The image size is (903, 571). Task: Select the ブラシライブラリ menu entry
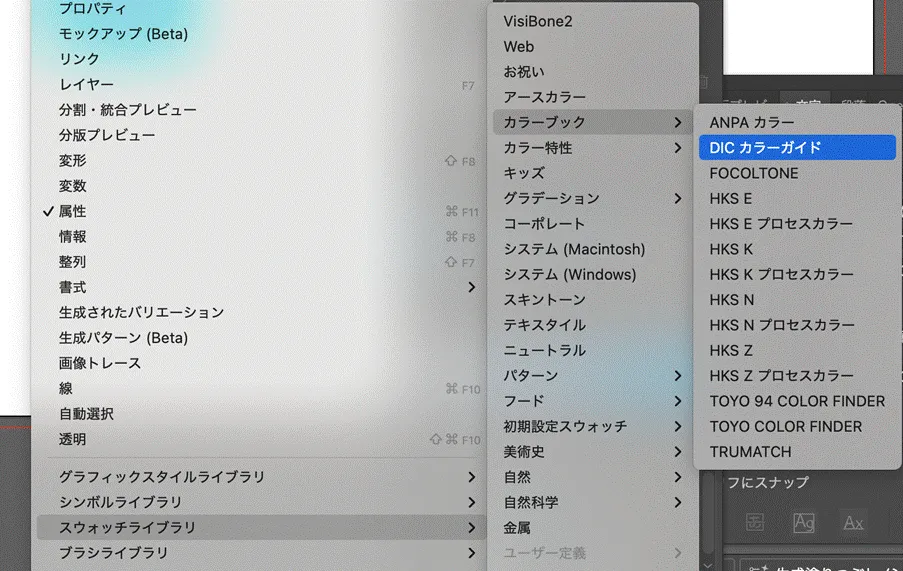(113, 552)
